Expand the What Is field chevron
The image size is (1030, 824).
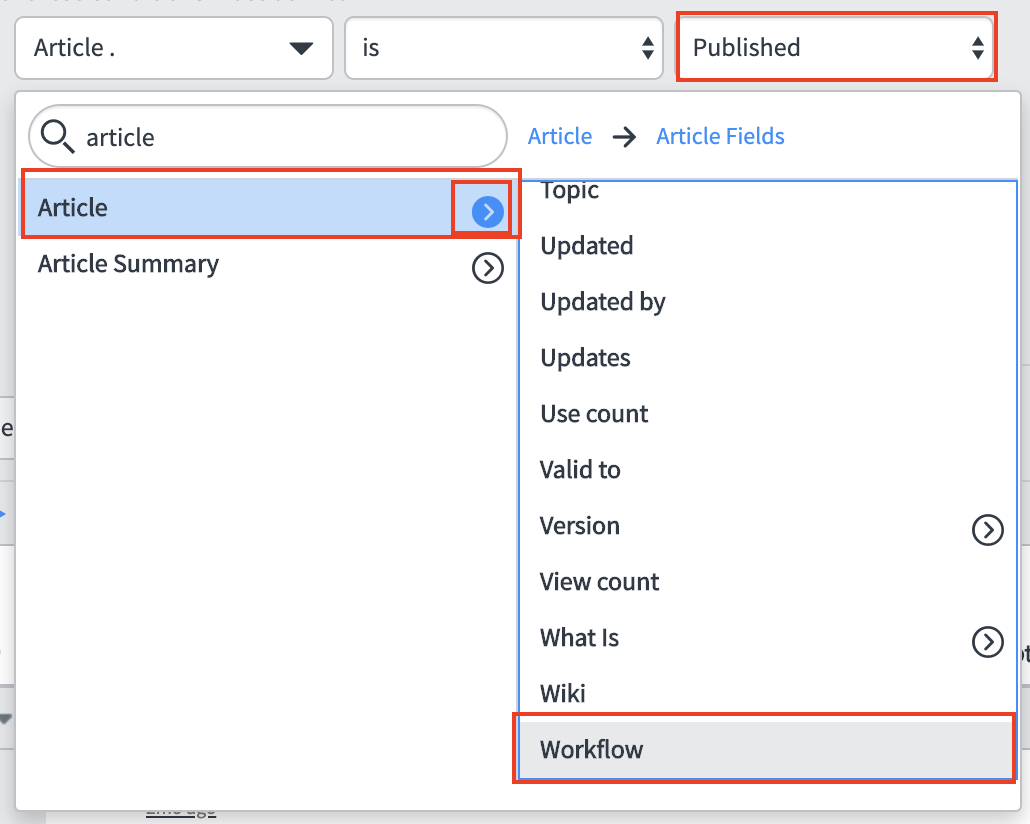987,641
